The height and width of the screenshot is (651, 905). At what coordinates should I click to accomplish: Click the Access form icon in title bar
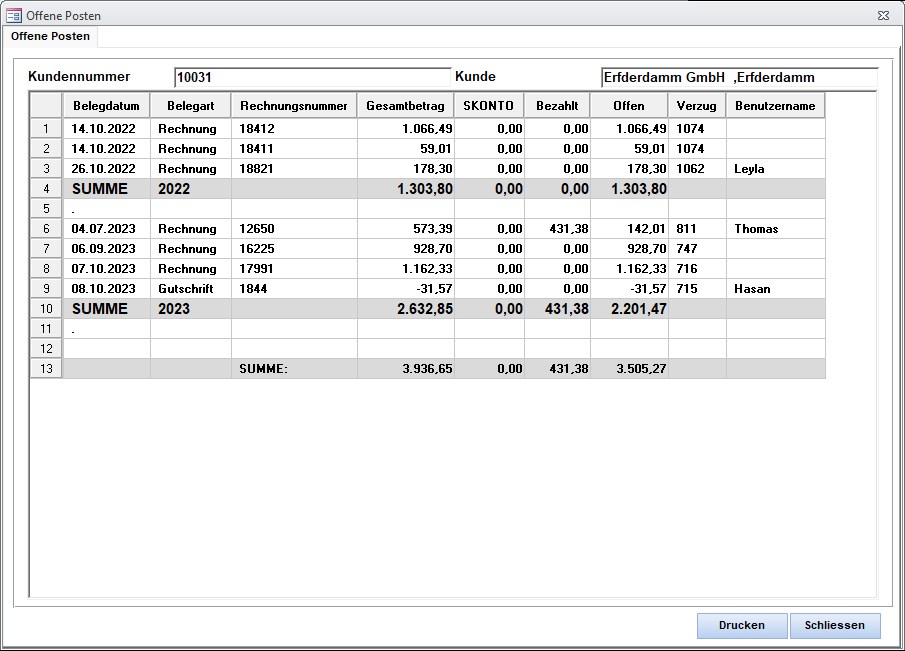14,16
